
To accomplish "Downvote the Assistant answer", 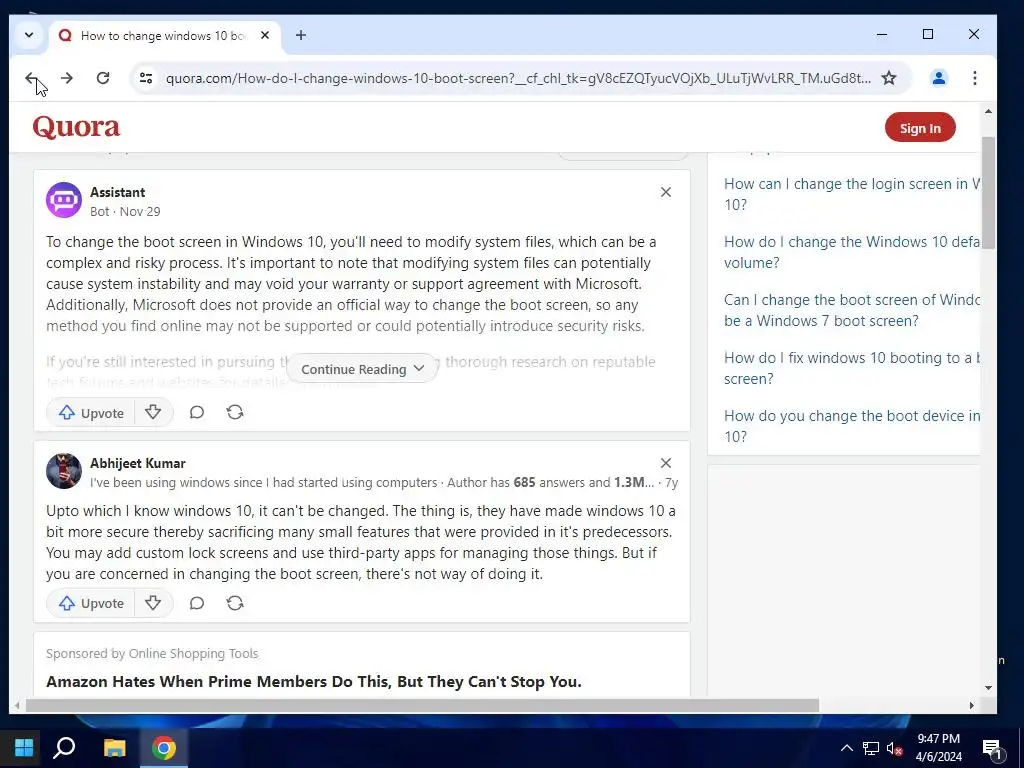I will click(x=153, y=413).
